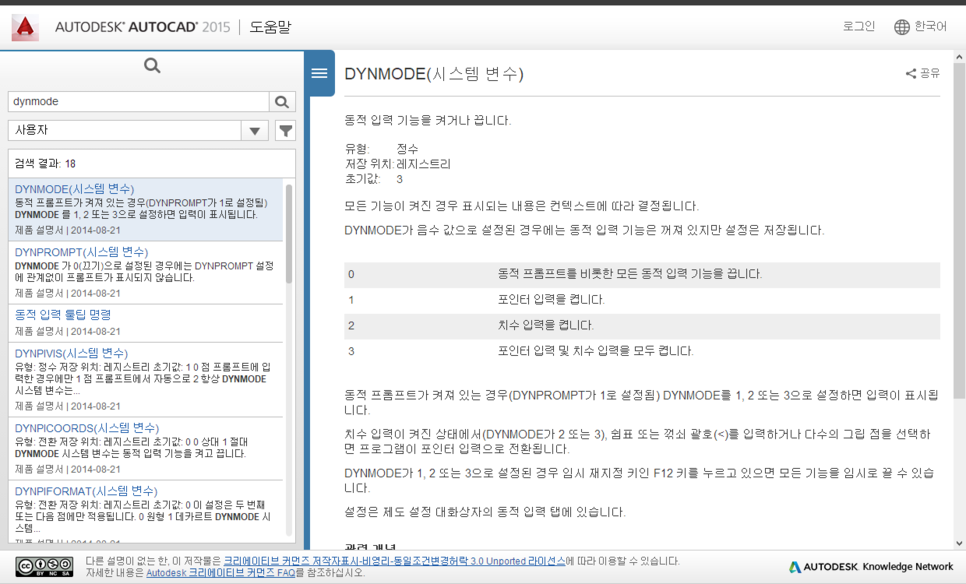The image size is (966, 584).
Task: Click the content scrollbar up arrow
Action: 959,57
